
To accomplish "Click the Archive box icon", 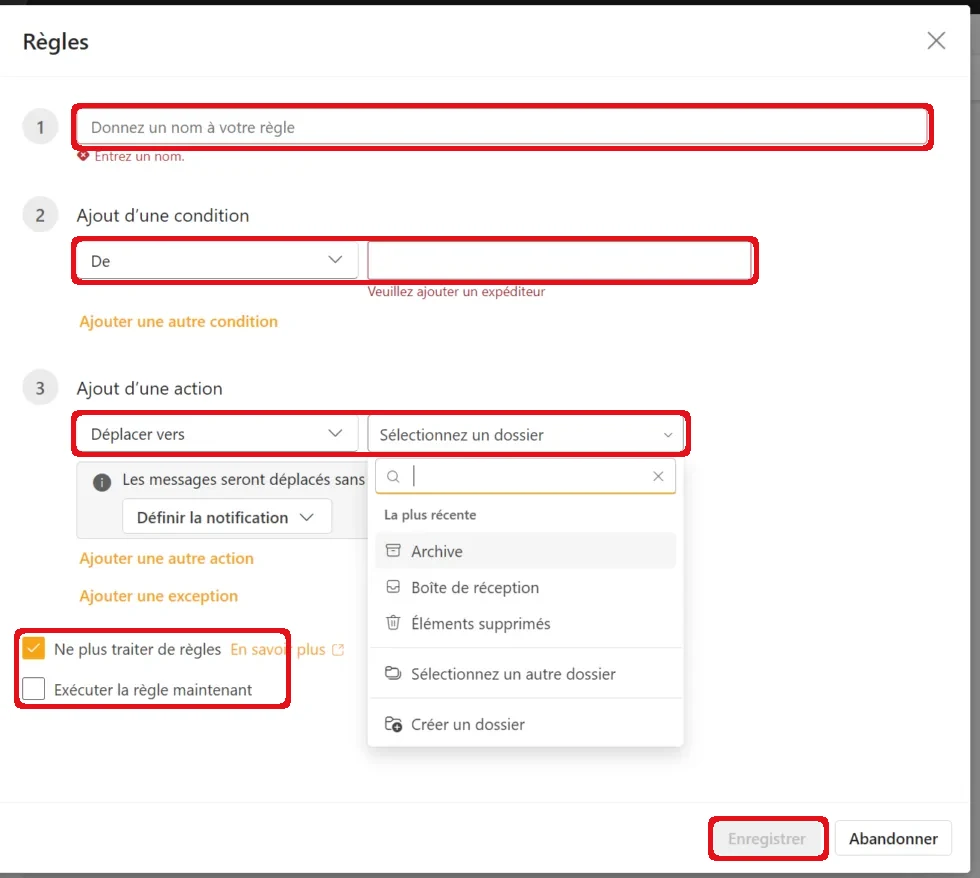I will (393, 551).
